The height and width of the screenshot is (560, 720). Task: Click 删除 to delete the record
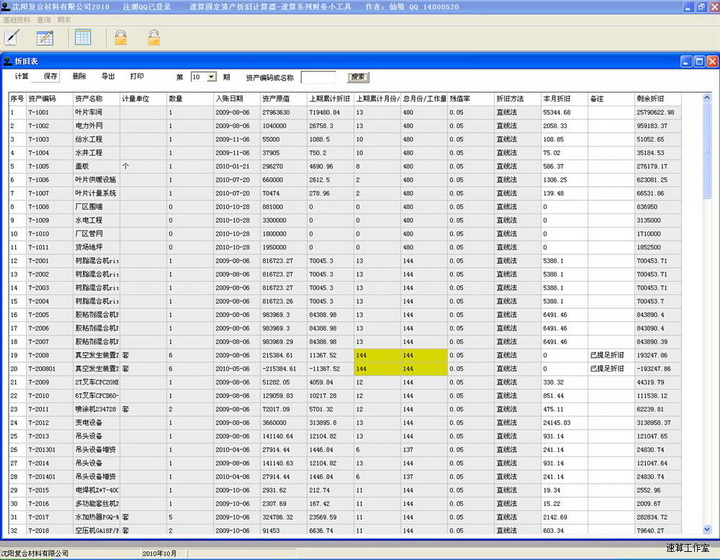coord(79,76)
